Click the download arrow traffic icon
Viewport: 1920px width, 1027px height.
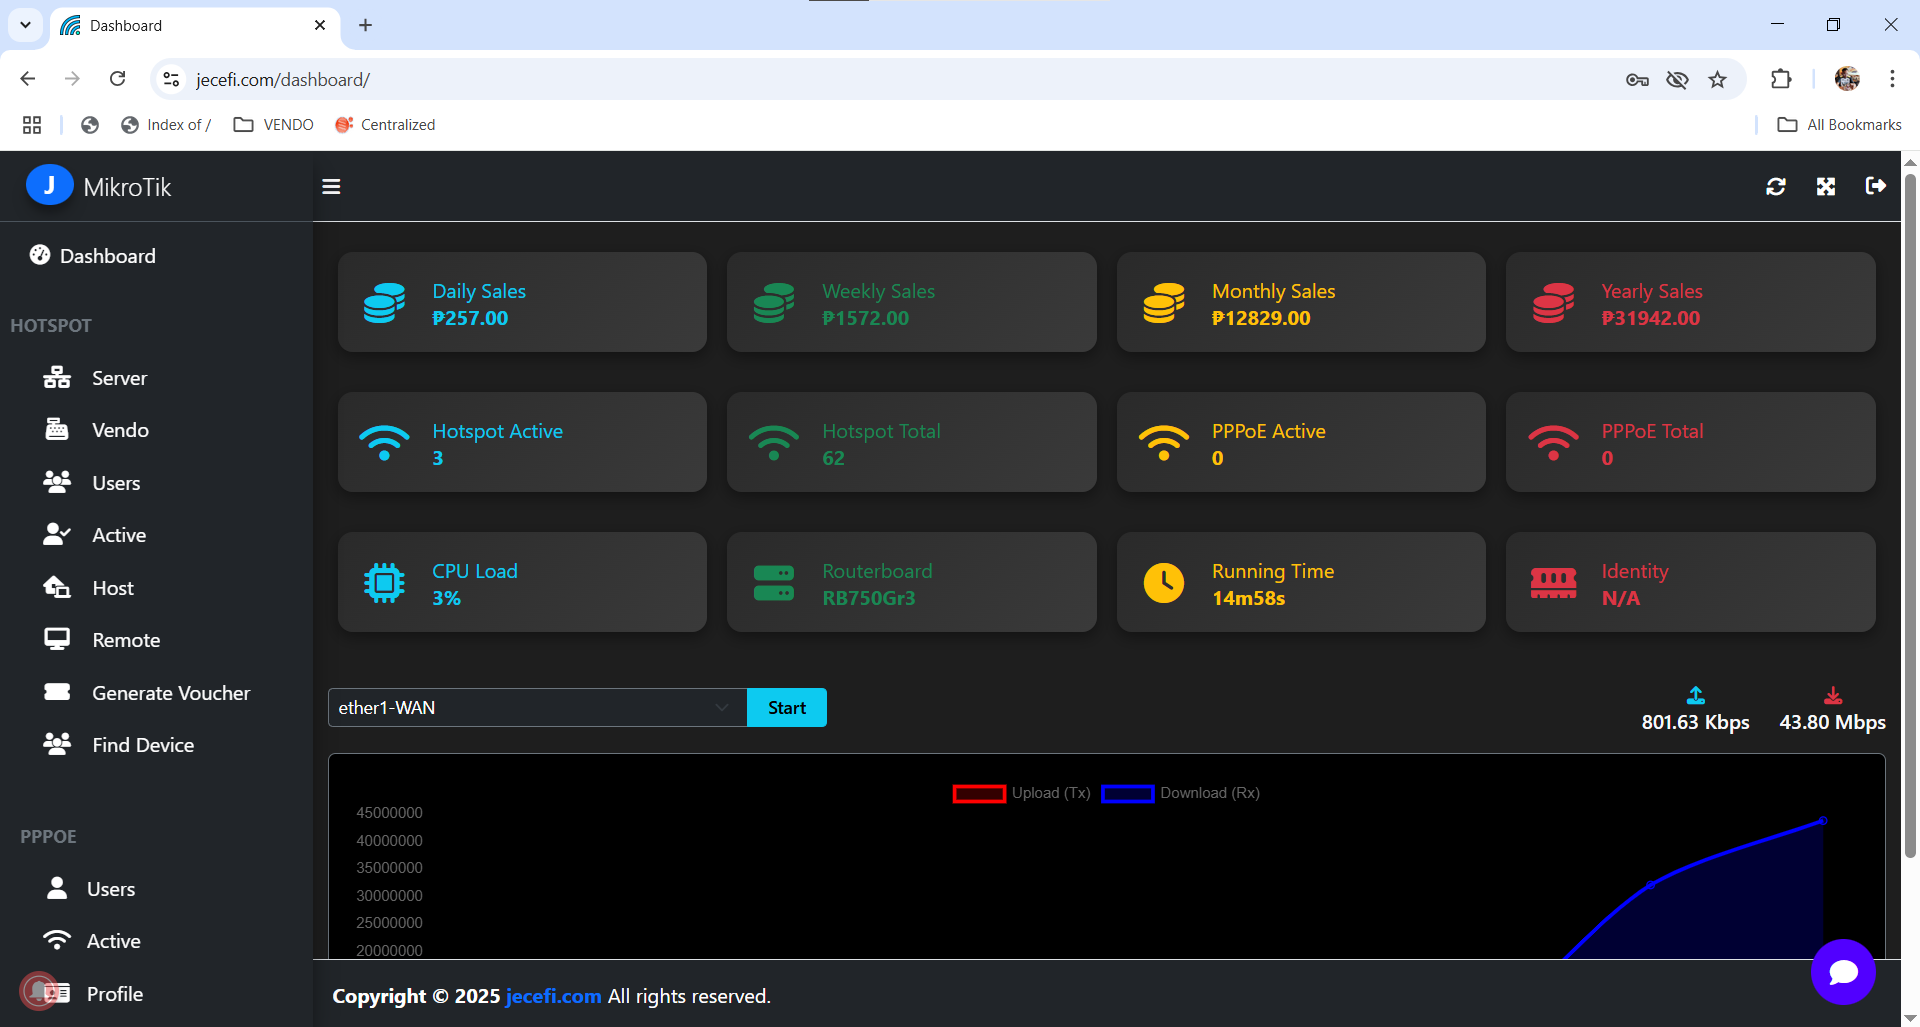1833,695
